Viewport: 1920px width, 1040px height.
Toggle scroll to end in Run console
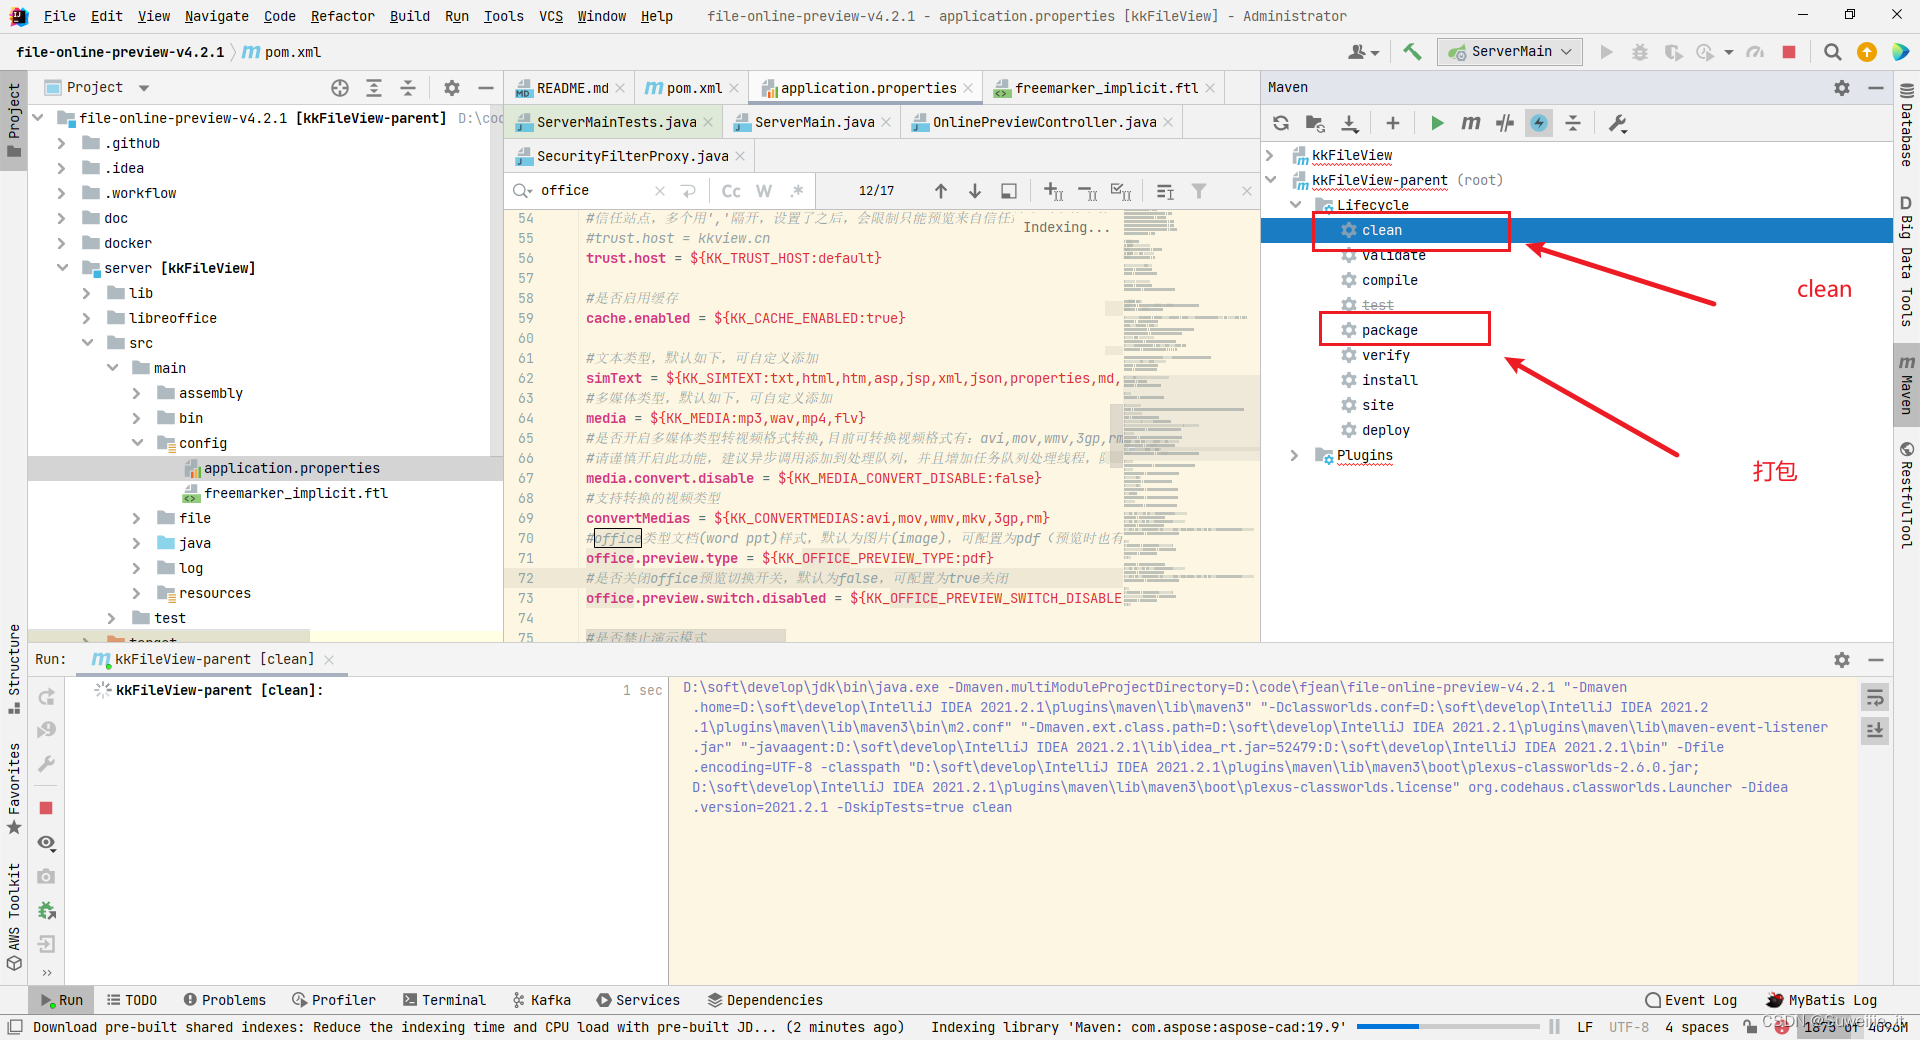point(1875,731)
